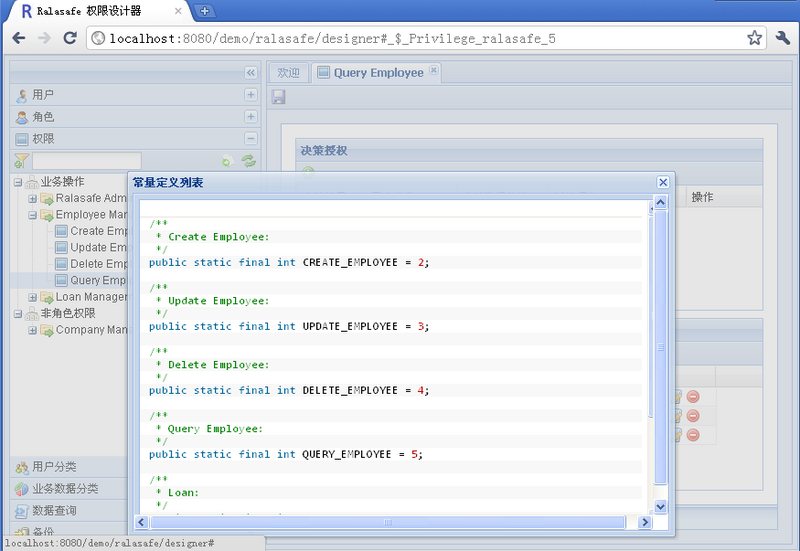Close the Query Employee tab
The width and height of the screenshot is (800, 551).
(x=433, y=71)
